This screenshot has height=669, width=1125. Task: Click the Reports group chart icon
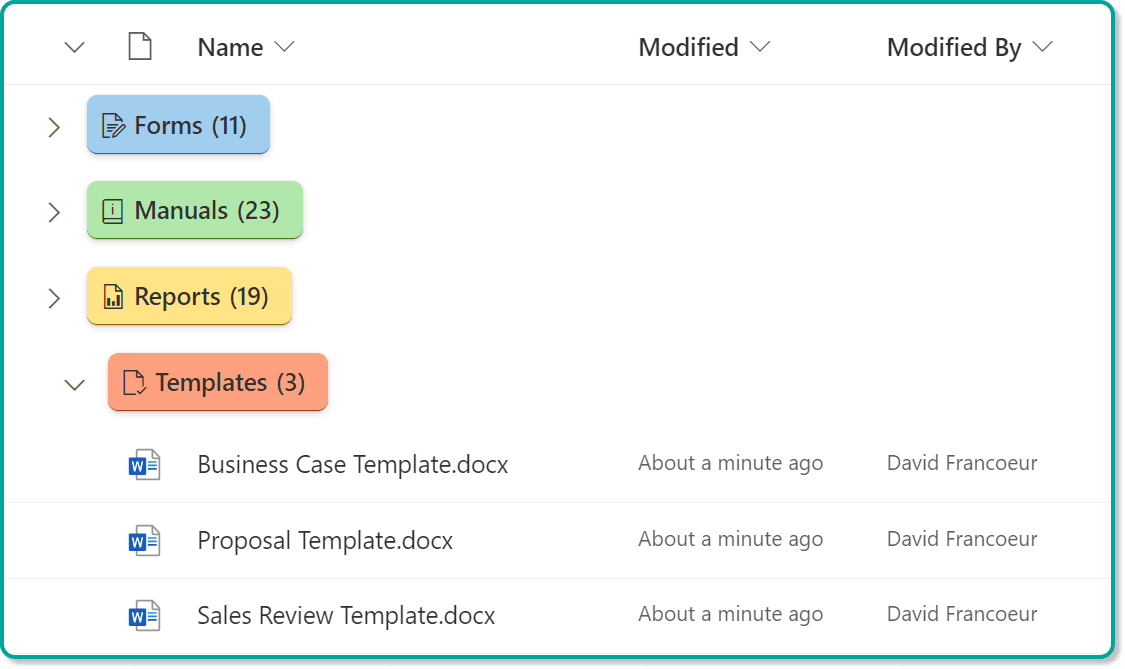point(113,296)
